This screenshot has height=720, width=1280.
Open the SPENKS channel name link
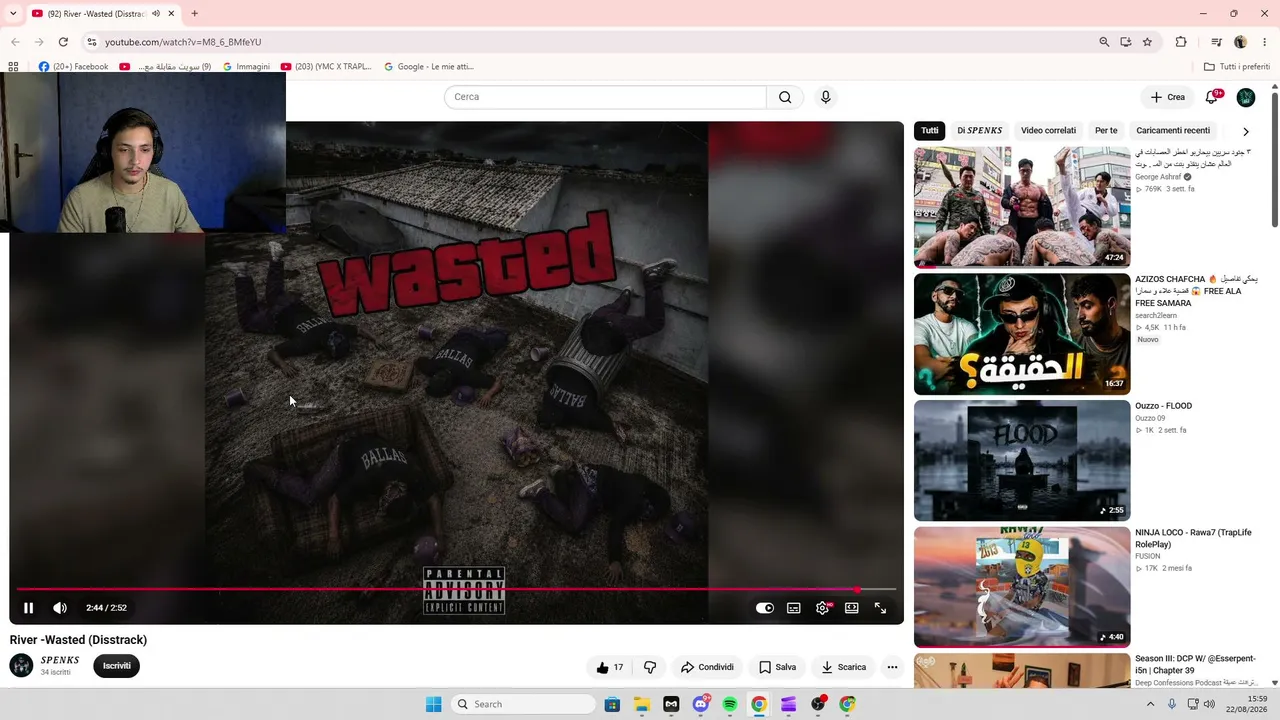click(x=60, y=660)
